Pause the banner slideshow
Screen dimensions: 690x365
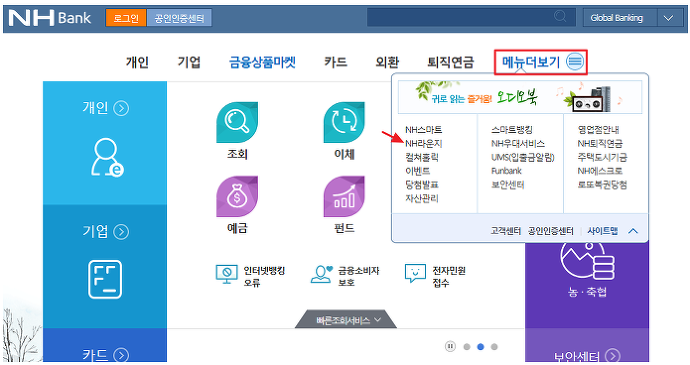click(x=450, y=347)
